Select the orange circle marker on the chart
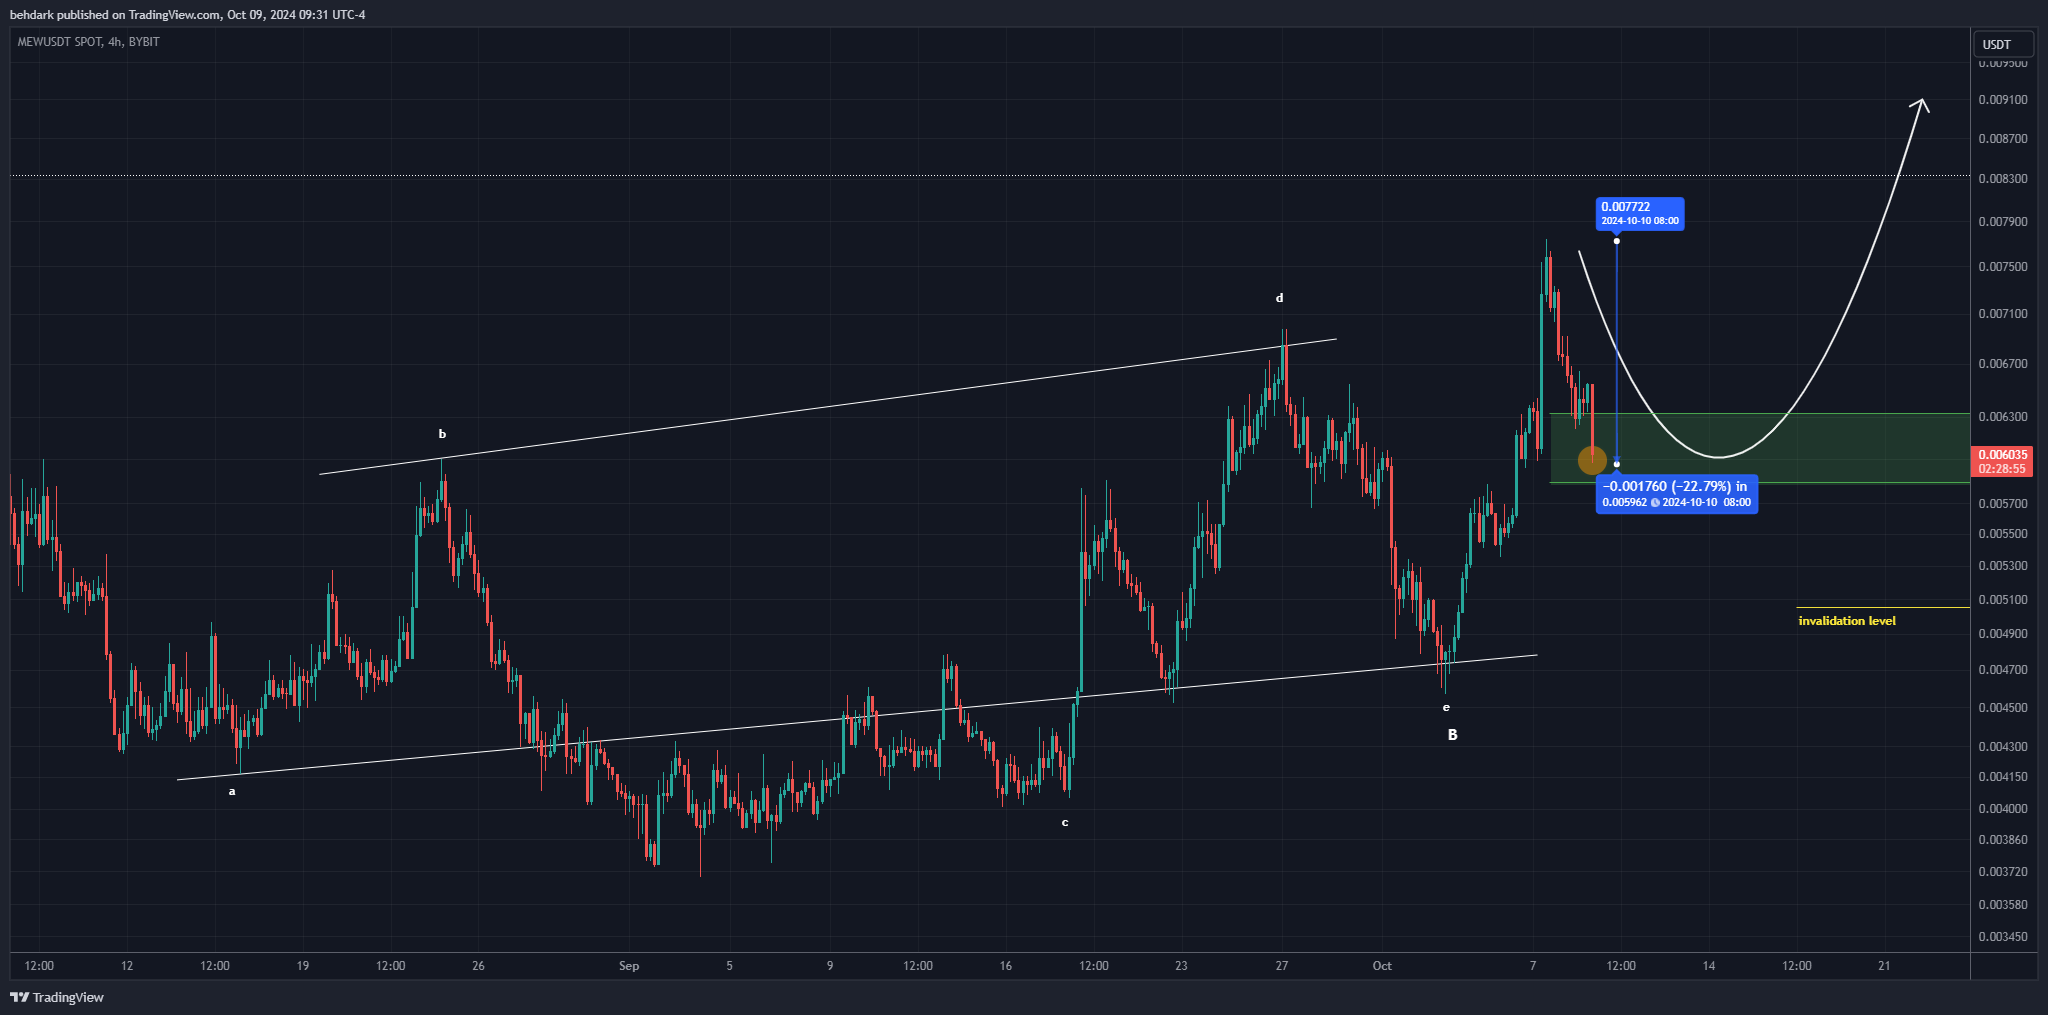The height and width of the screenshot is (1015, 2048). click(x=1592, y=460)
